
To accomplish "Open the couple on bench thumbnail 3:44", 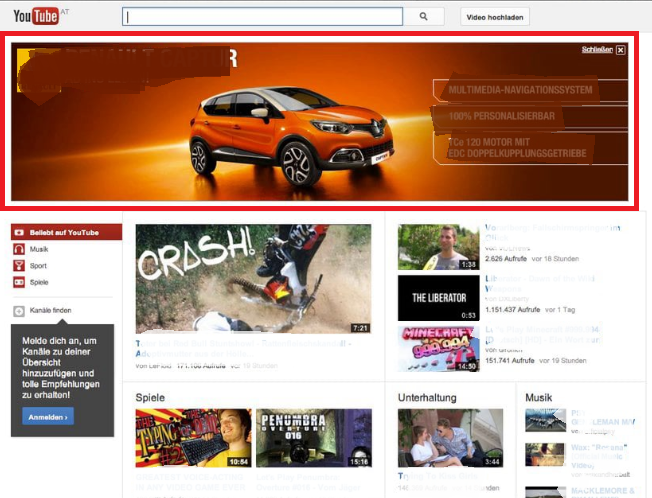I will [x=450, y=438].
